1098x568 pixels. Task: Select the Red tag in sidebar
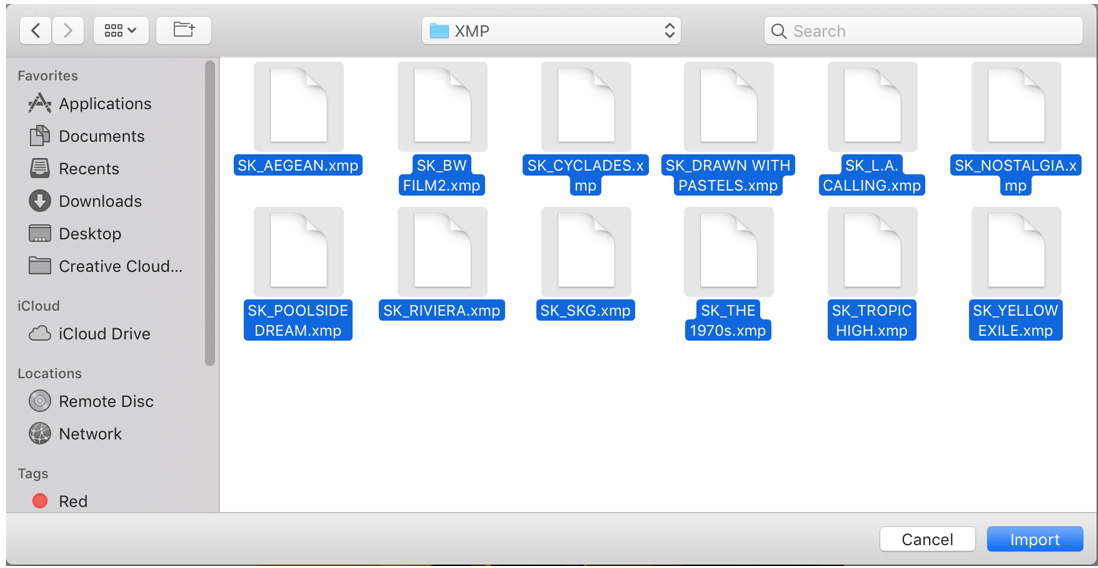click(x=72, y=501)
